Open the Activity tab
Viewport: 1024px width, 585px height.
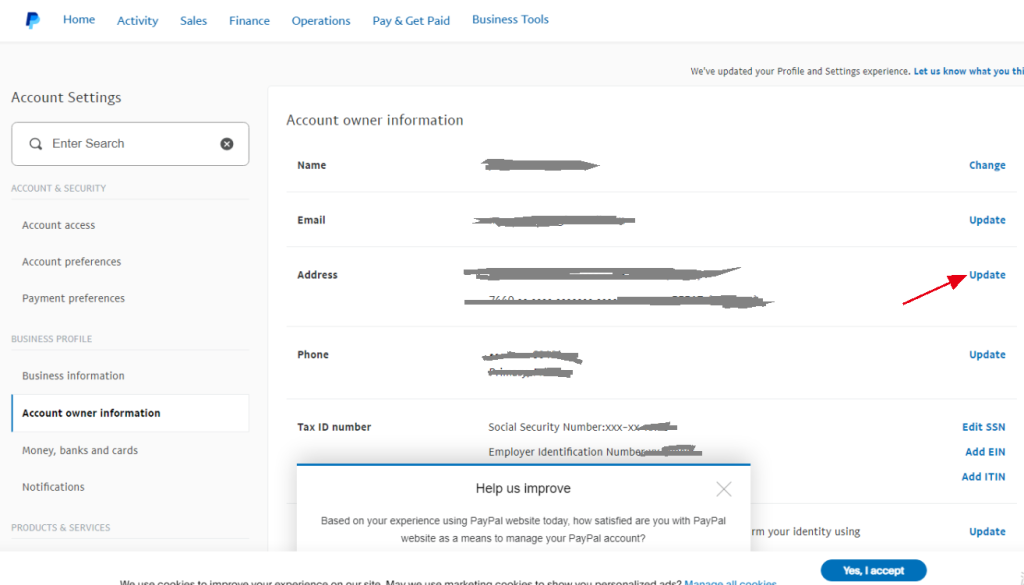[137, 21]
